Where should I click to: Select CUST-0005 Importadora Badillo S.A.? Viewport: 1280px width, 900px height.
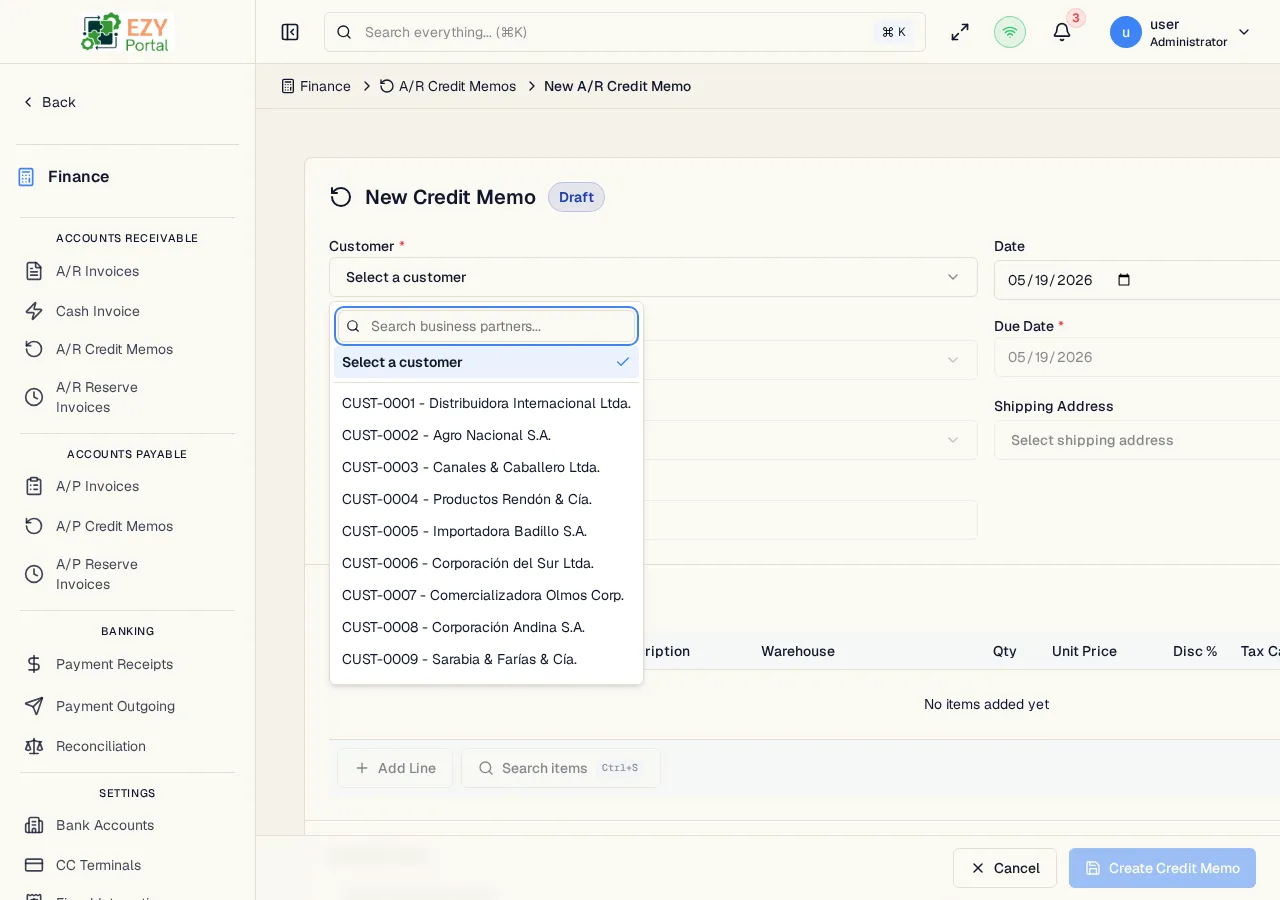[x=486, y=531]
